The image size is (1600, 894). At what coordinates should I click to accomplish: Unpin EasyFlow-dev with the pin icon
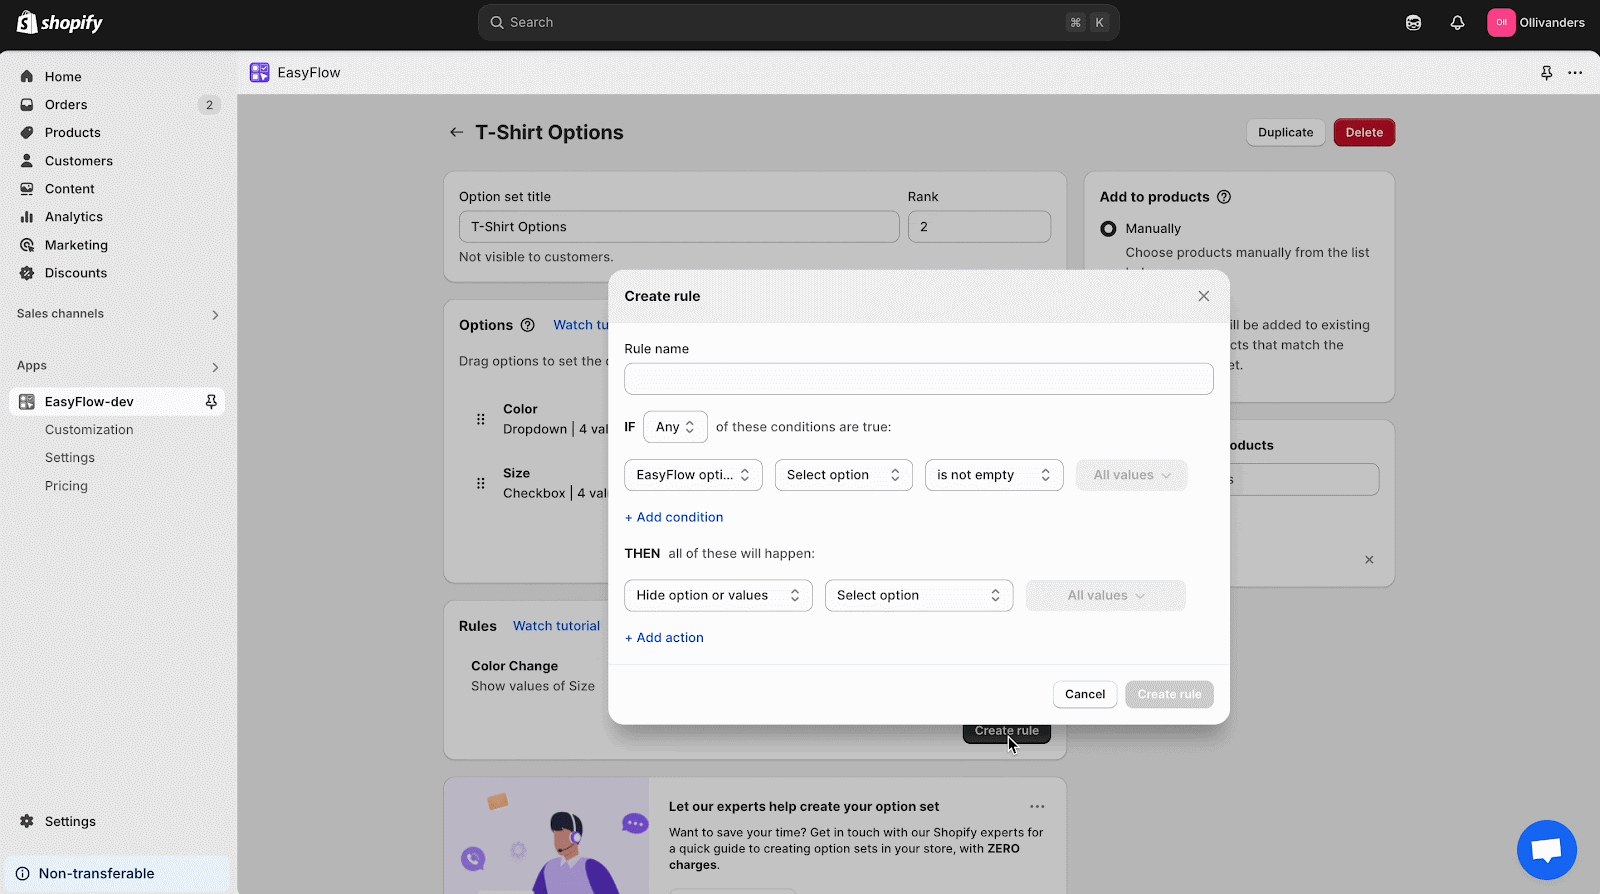[x=211, y=402]
